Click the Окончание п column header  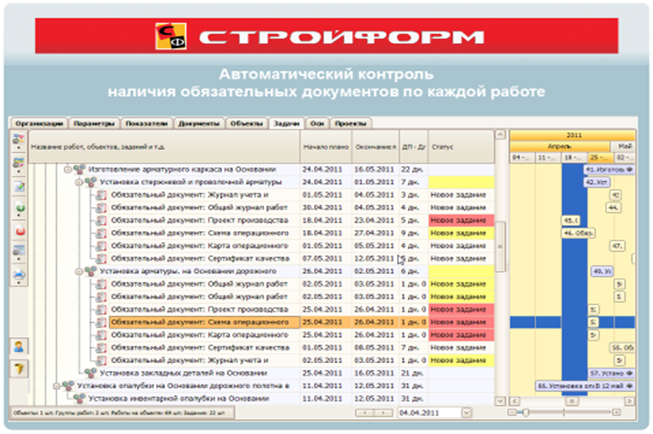click(375, 147)
